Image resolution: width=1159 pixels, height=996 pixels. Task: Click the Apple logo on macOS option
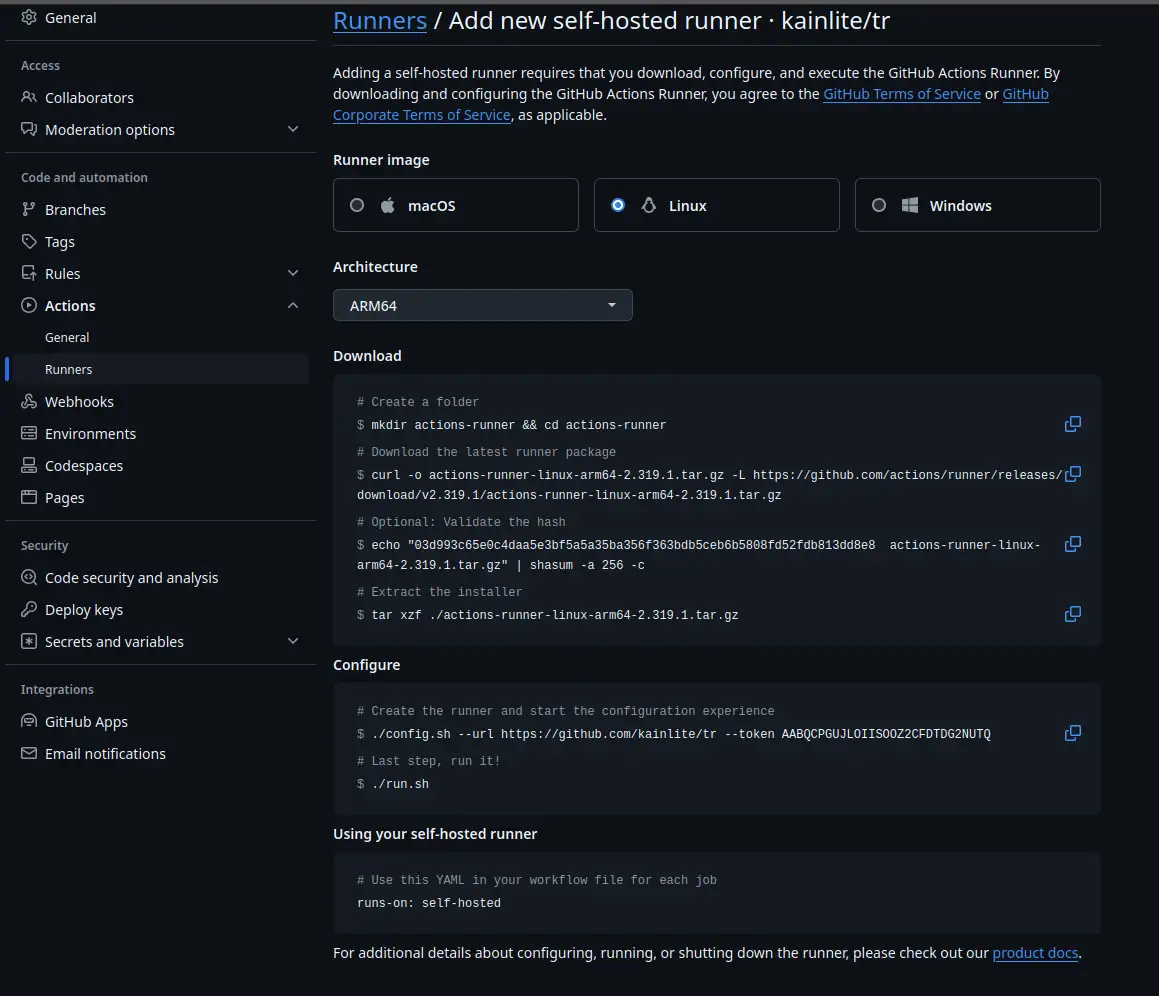click(387, 205)
